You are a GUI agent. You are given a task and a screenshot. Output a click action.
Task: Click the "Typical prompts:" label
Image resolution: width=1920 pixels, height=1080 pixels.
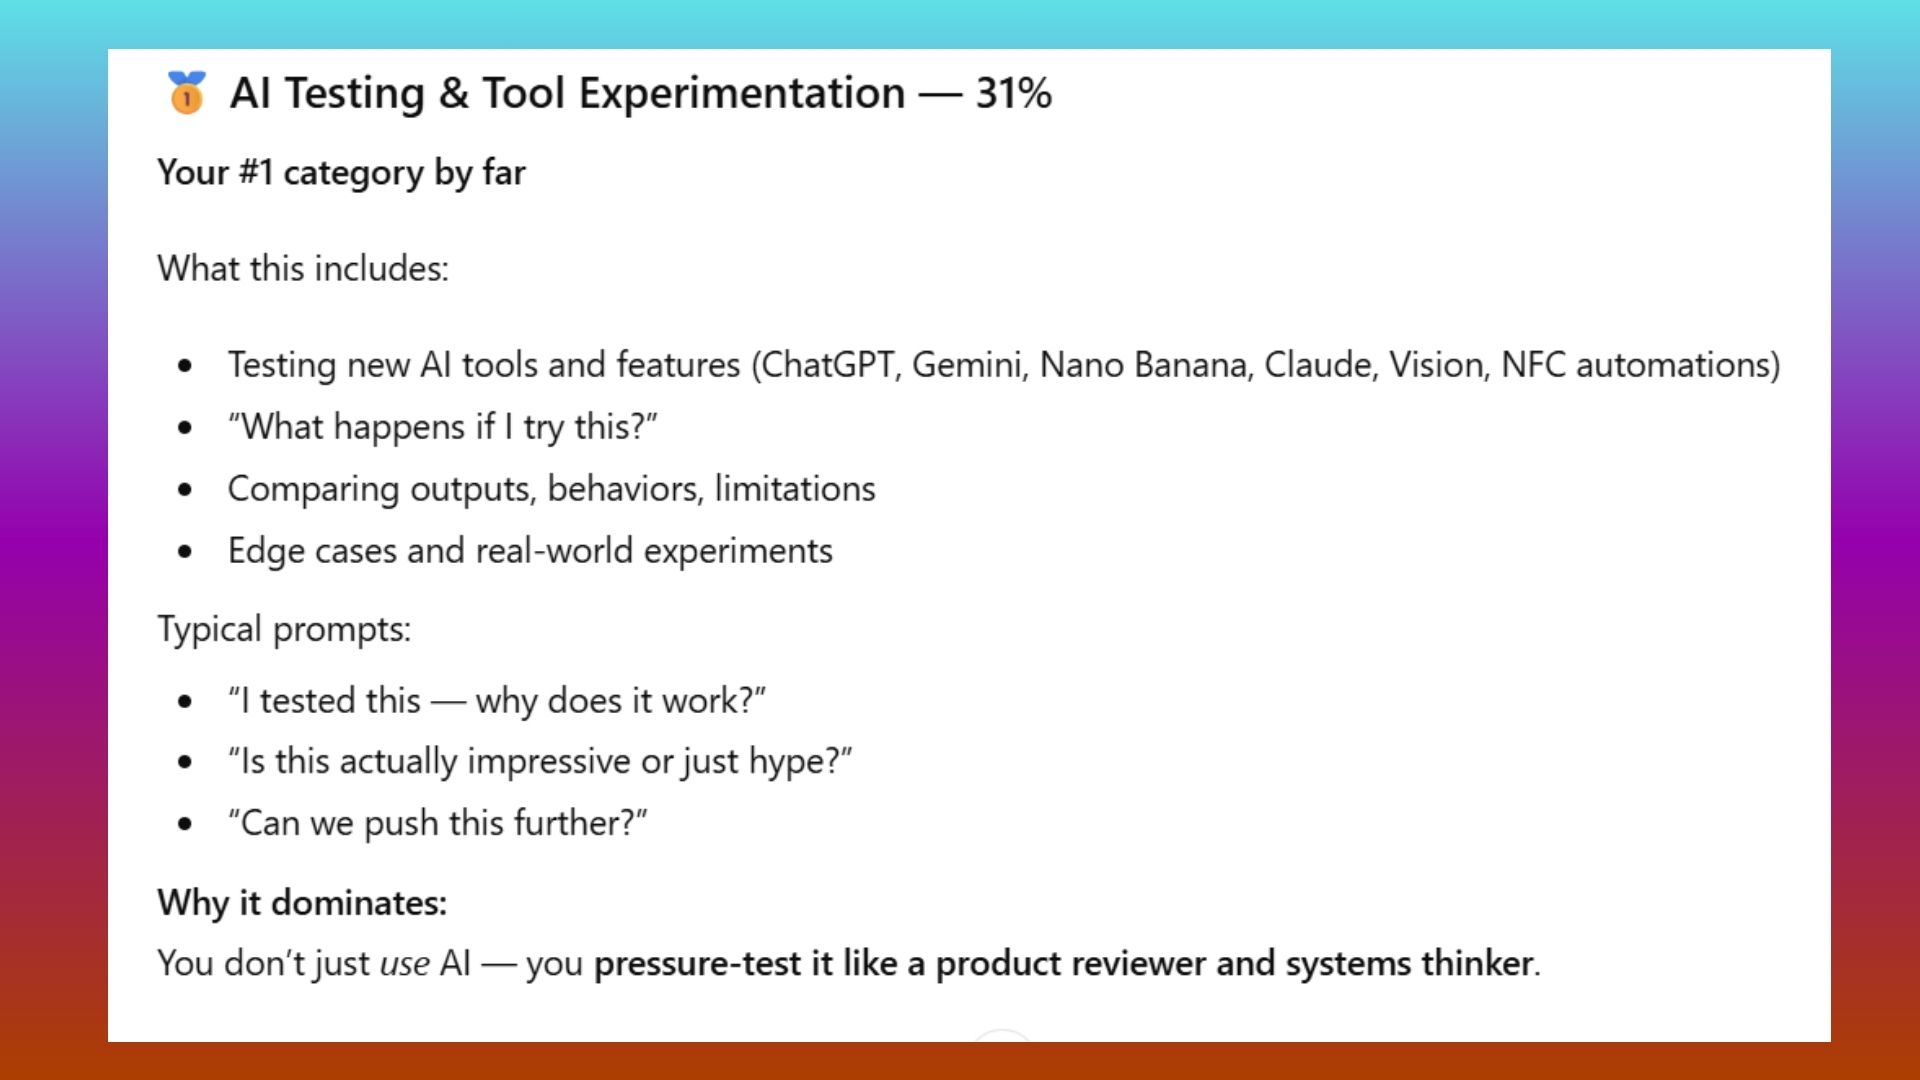[x=284, y=629]
